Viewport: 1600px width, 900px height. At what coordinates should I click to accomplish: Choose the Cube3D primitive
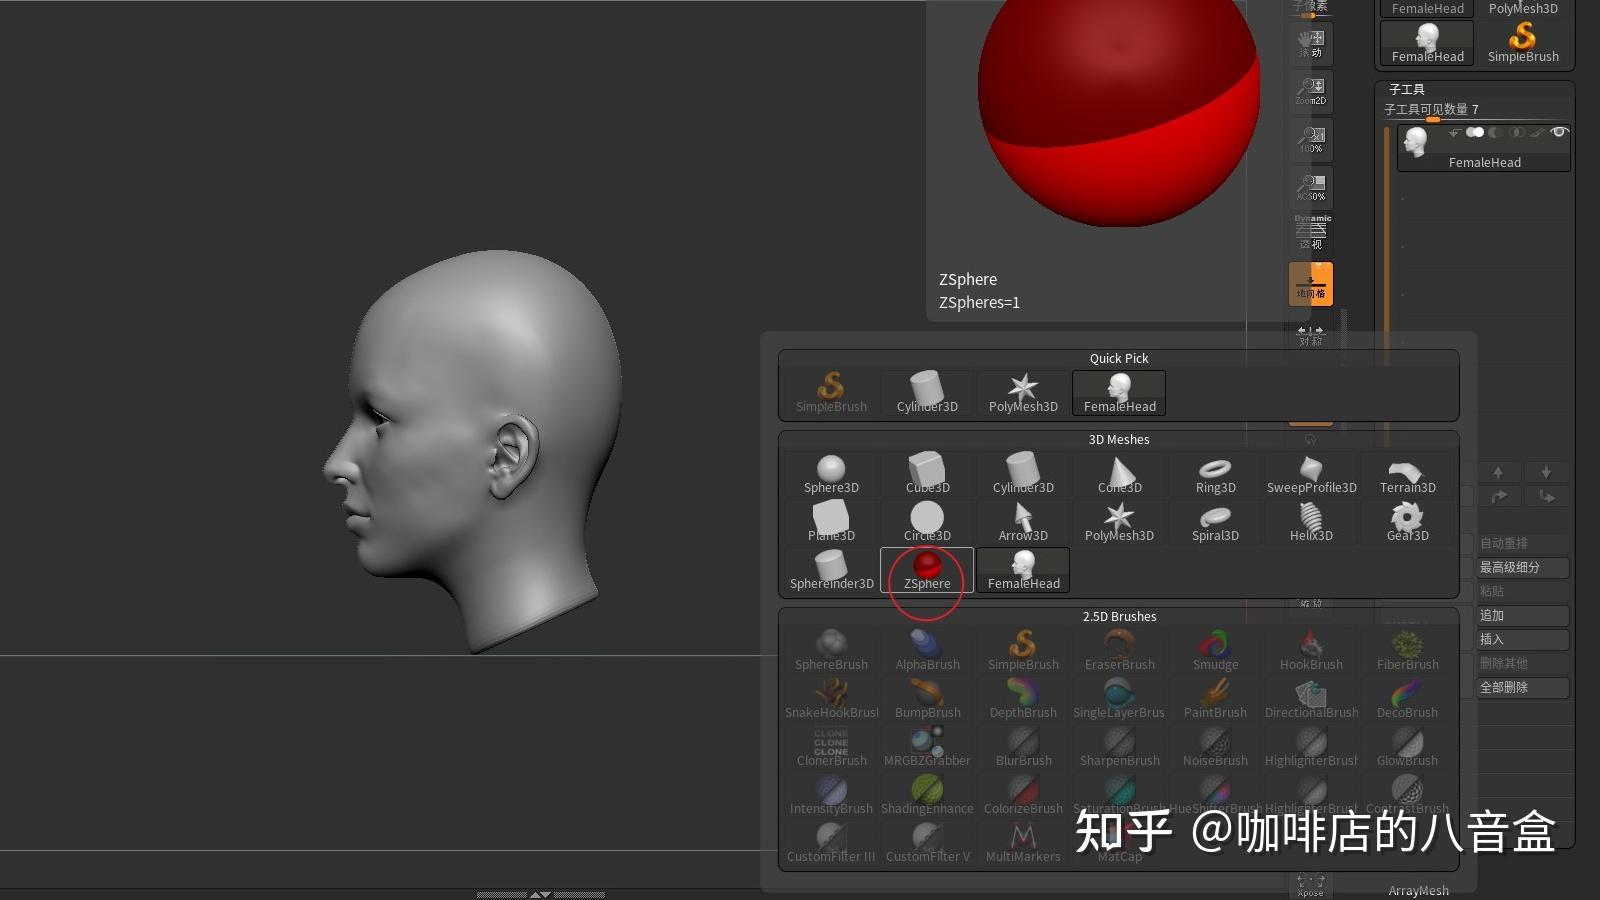927,474
